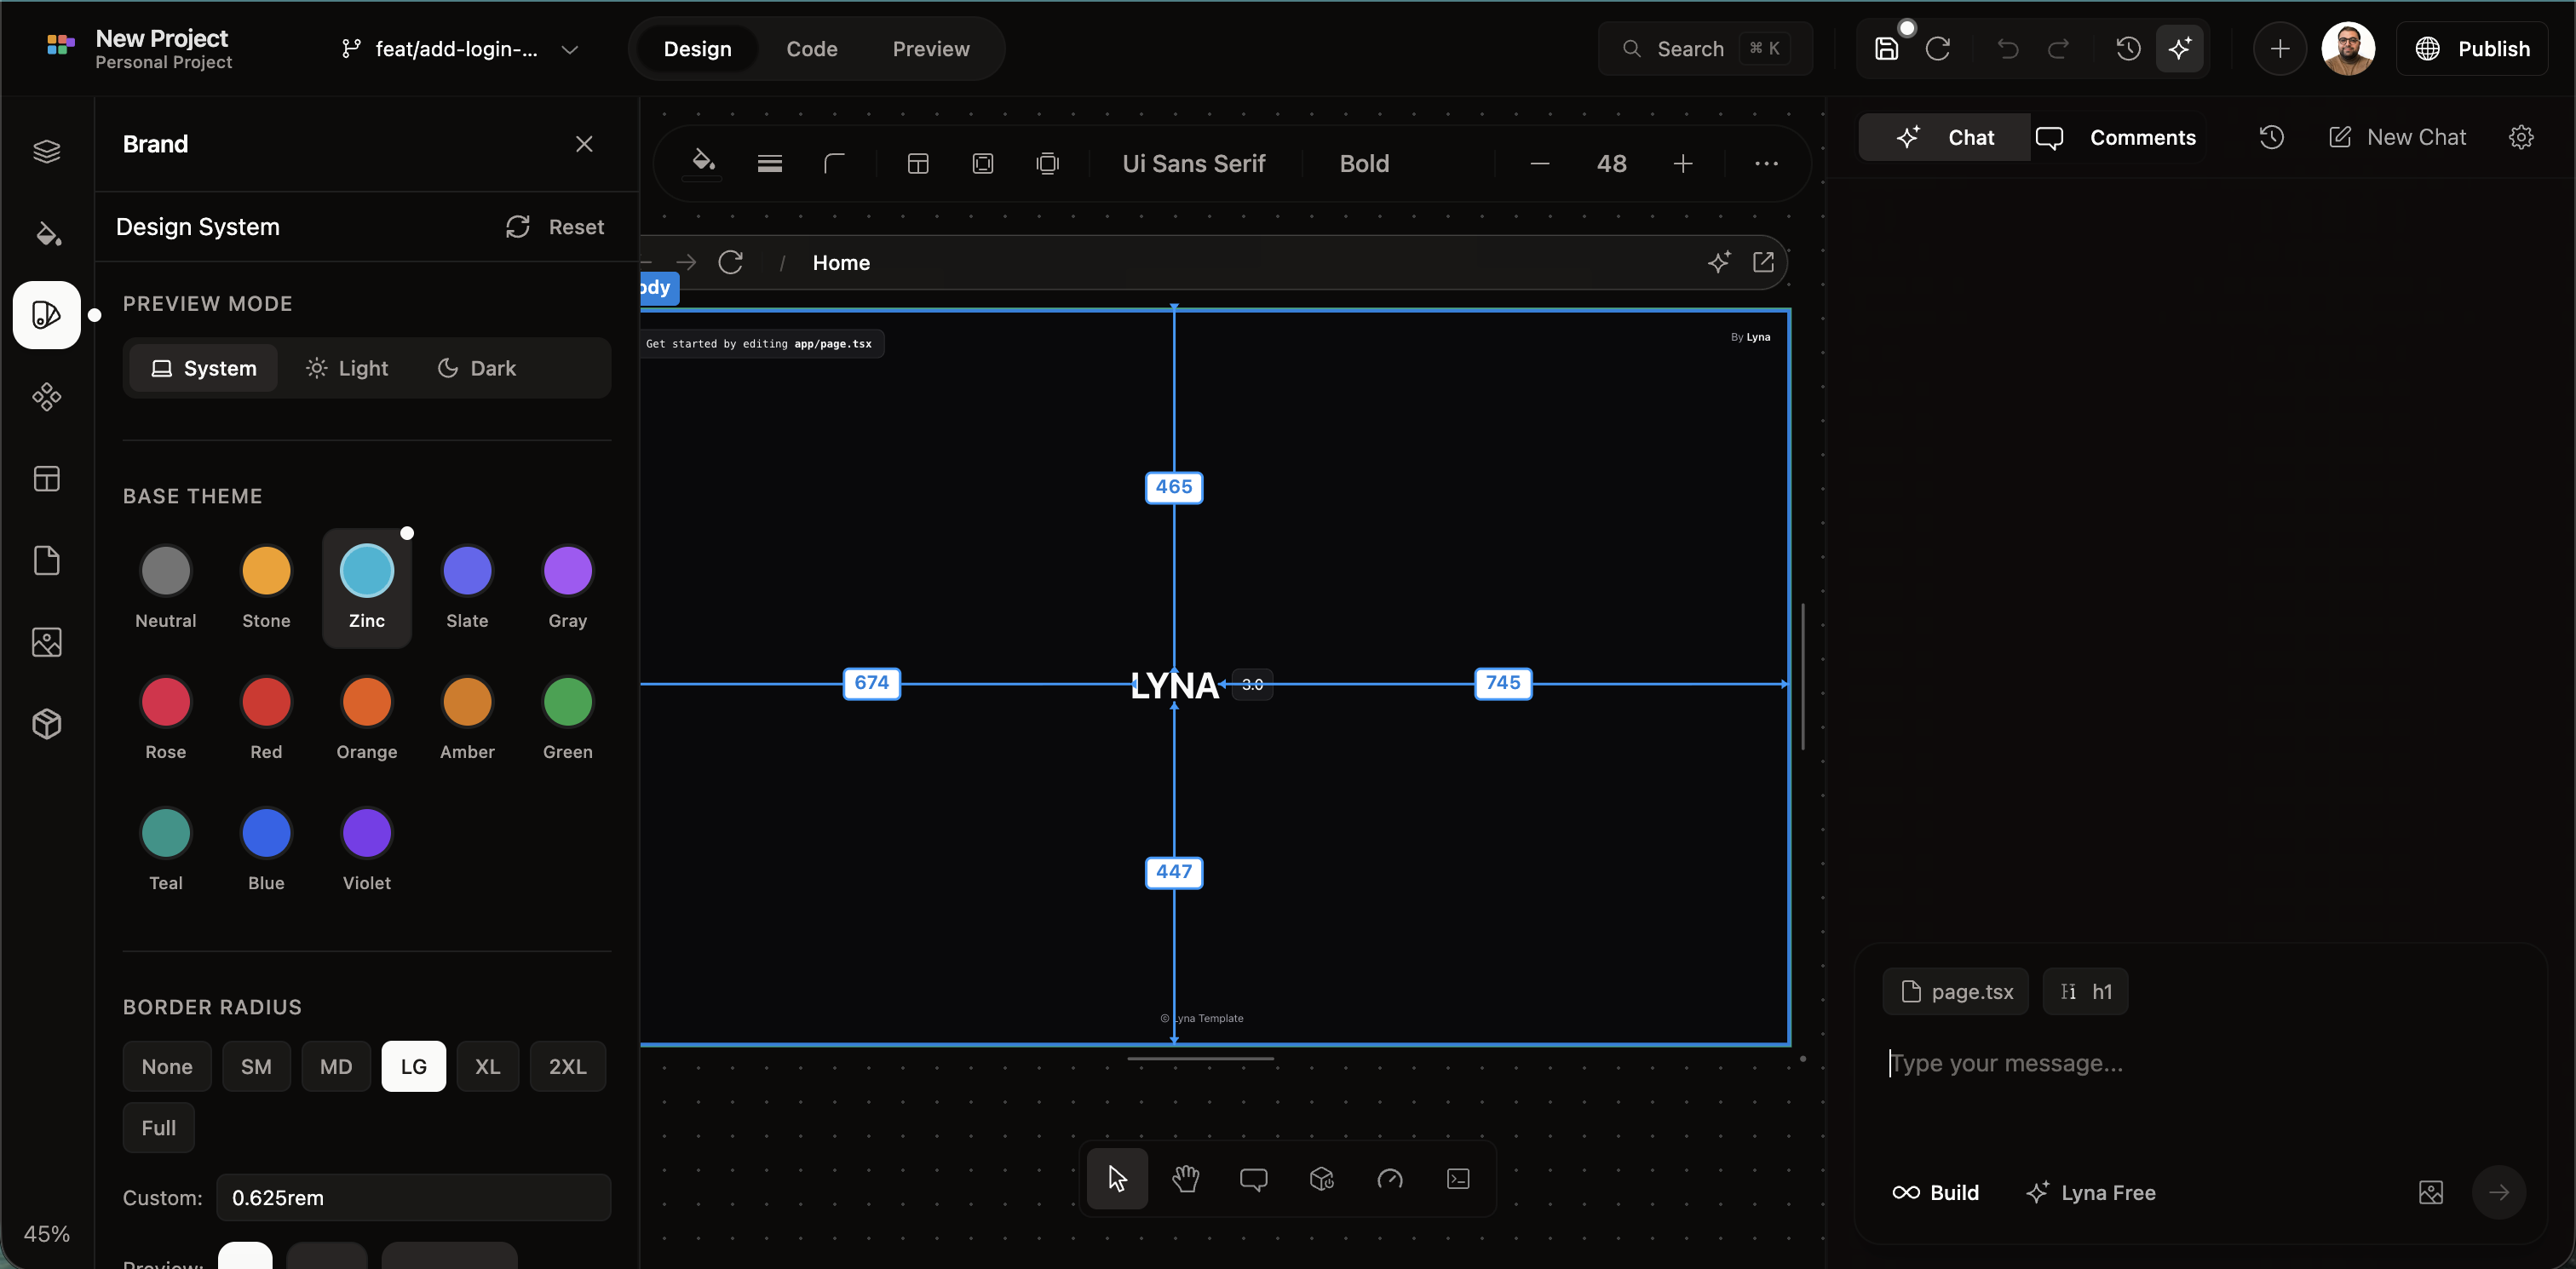Open the components panel icon in sidebar
The height and width of the screenshot is (1269, 2576).
47,397
